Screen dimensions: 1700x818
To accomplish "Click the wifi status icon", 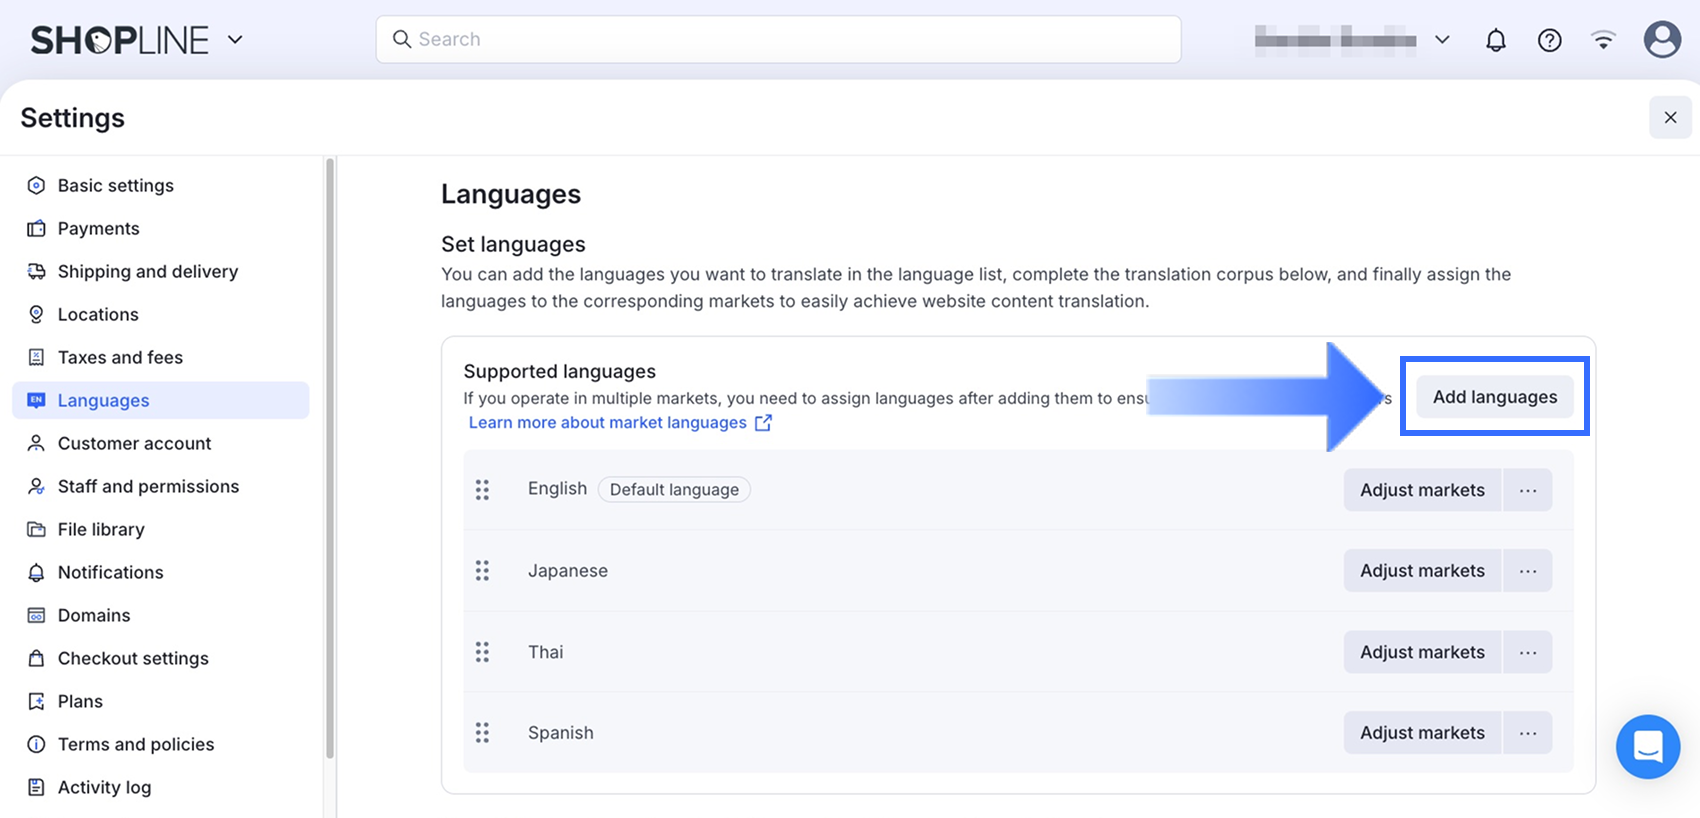I will [x=1603, y=40].
